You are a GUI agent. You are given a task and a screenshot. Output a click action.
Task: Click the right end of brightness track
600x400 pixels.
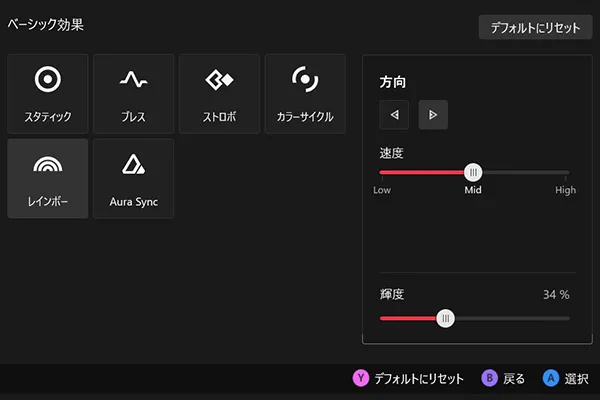coord(567,318)
